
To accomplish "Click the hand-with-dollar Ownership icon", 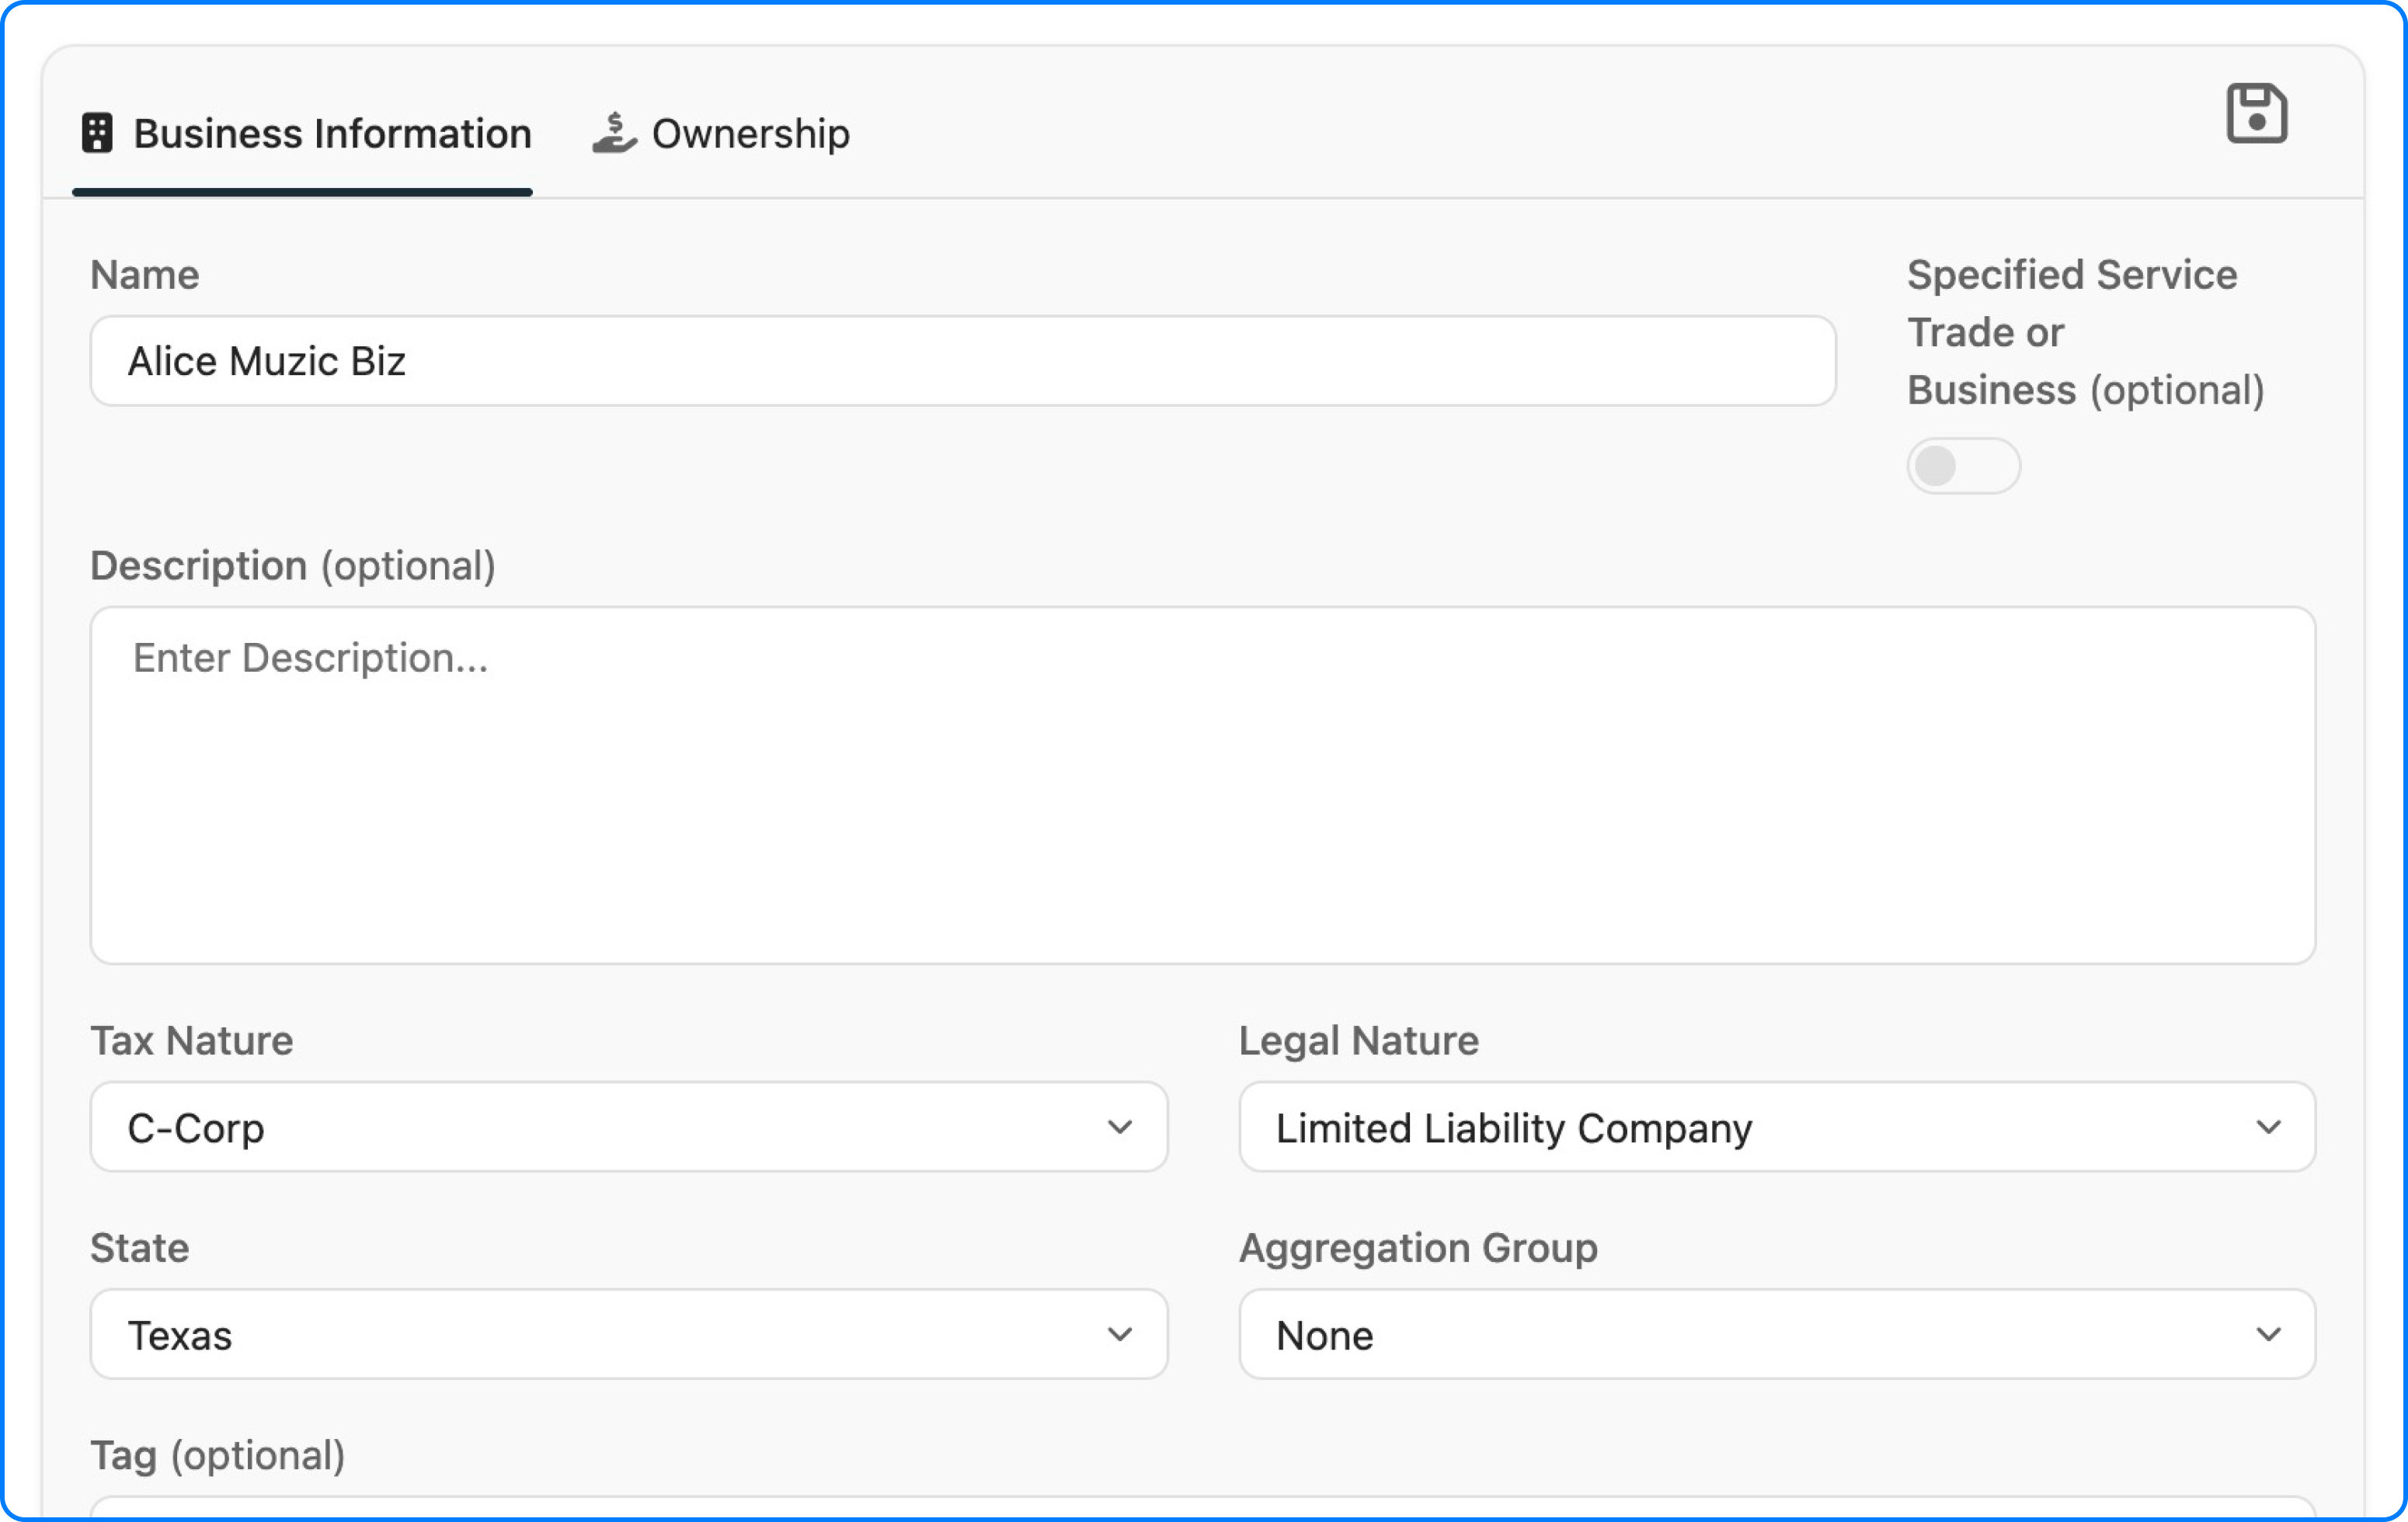I will coord(614,133).
